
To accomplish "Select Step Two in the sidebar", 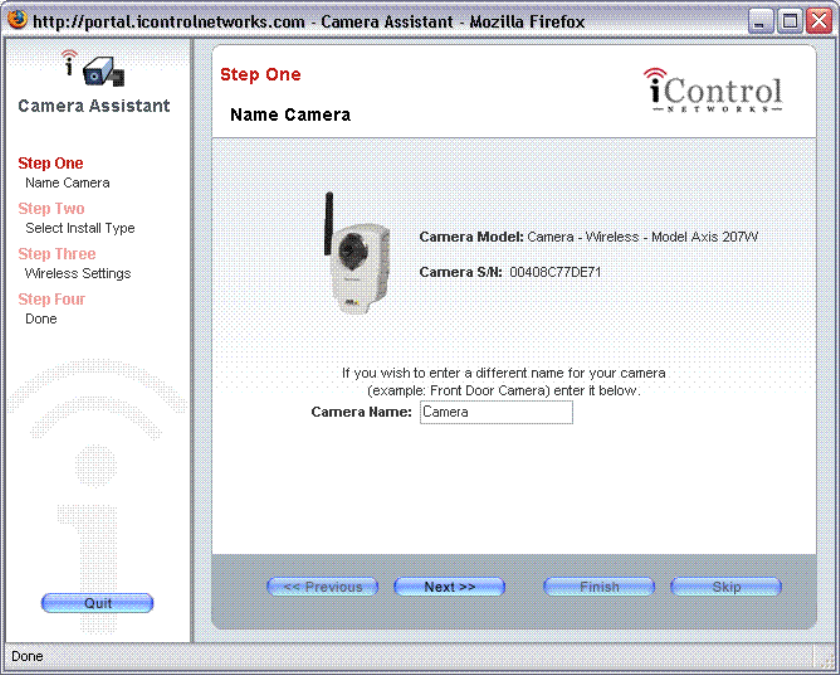I will (x=51, y=208).
